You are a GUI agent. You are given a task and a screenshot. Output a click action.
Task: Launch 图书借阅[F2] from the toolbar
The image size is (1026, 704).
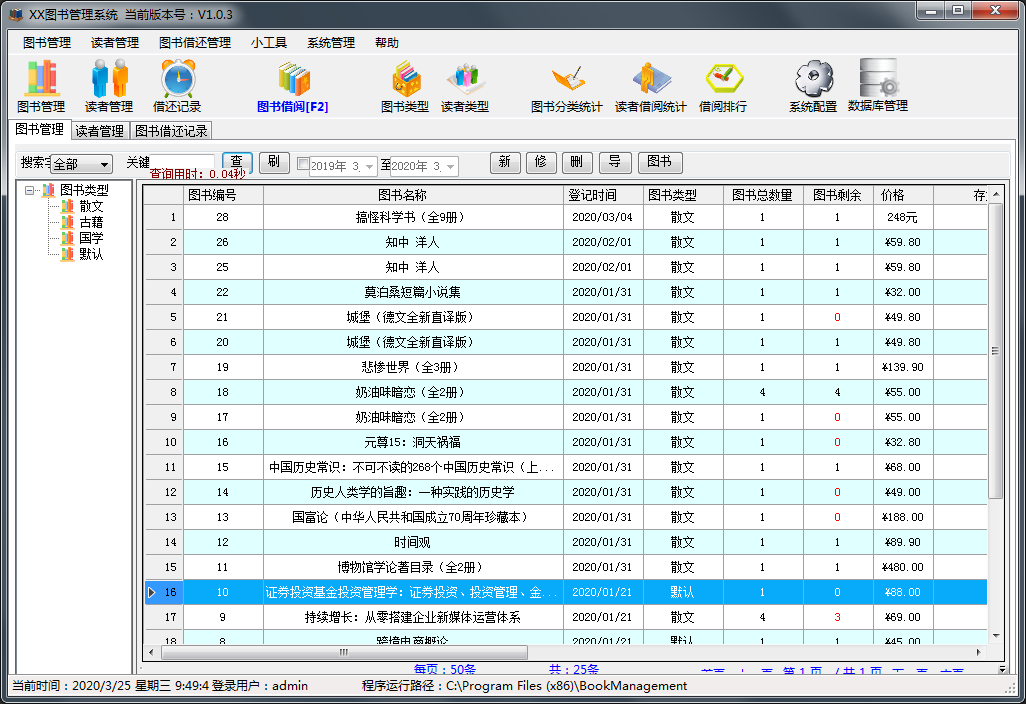tap(292, 87)
